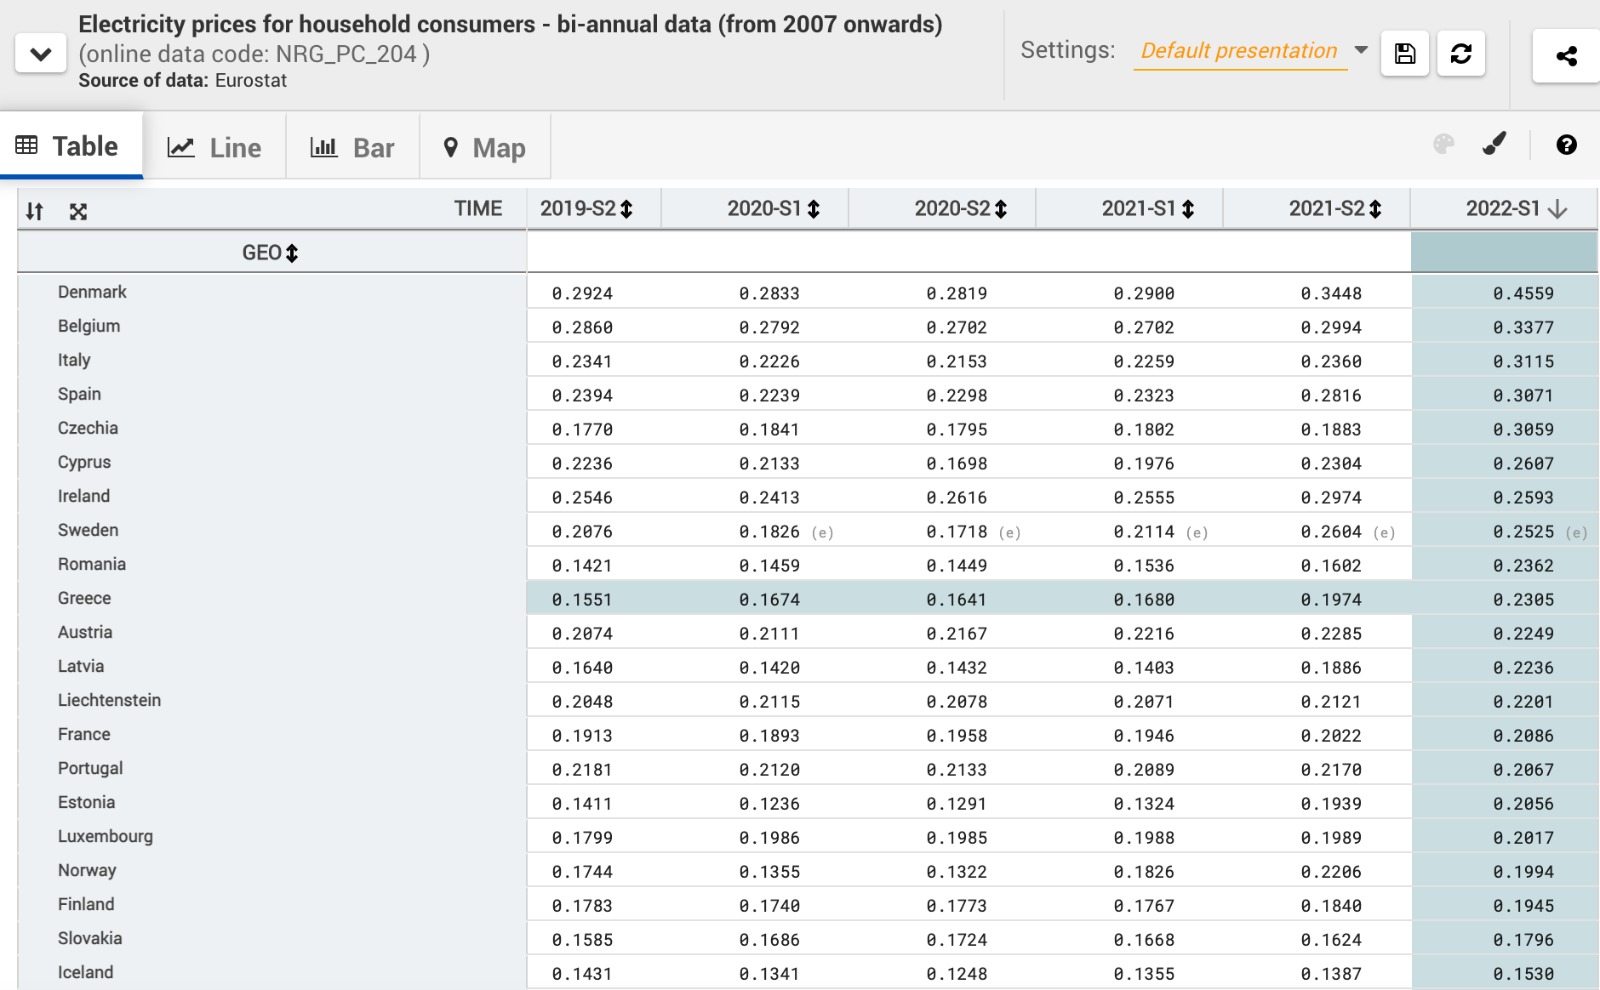Click the refresh arrows icon
This screenshot has width=1600, height=990.
point(1461,54)
